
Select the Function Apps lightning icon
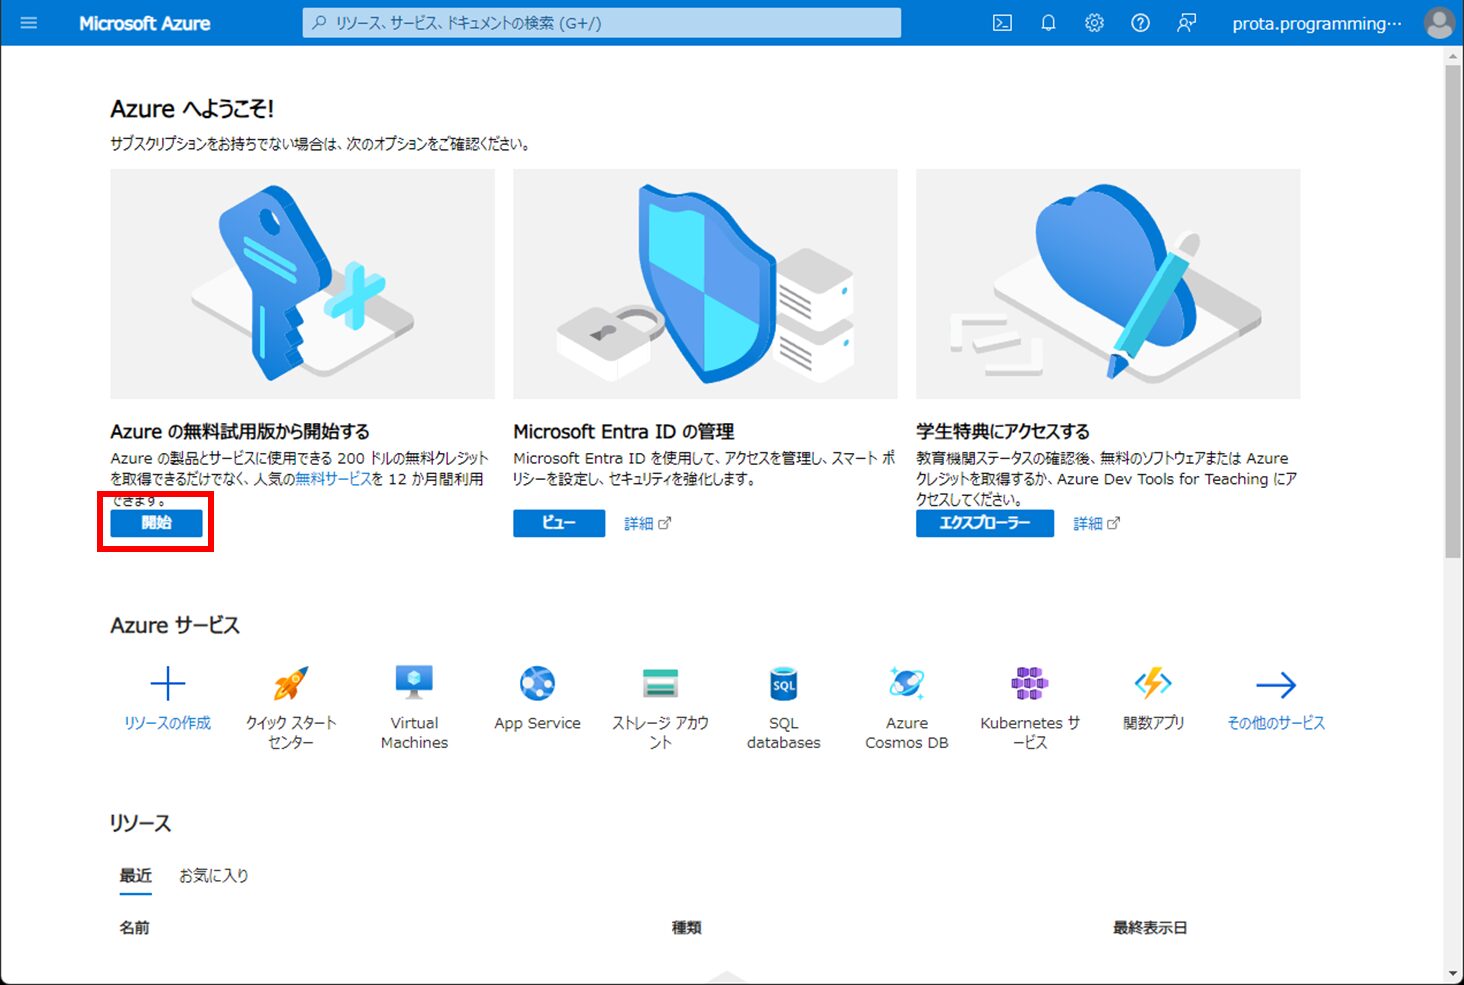pyautogui.click(x=1152, y=683)
